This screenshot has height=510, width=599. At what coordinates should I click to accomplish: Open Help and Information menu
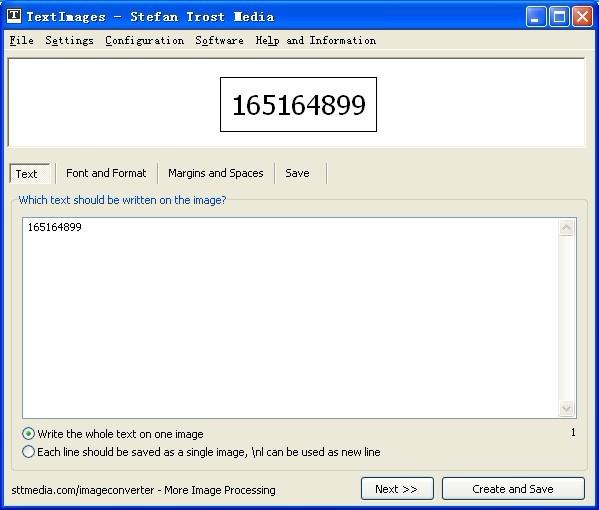pyautogui.click(x=316, y=40)
